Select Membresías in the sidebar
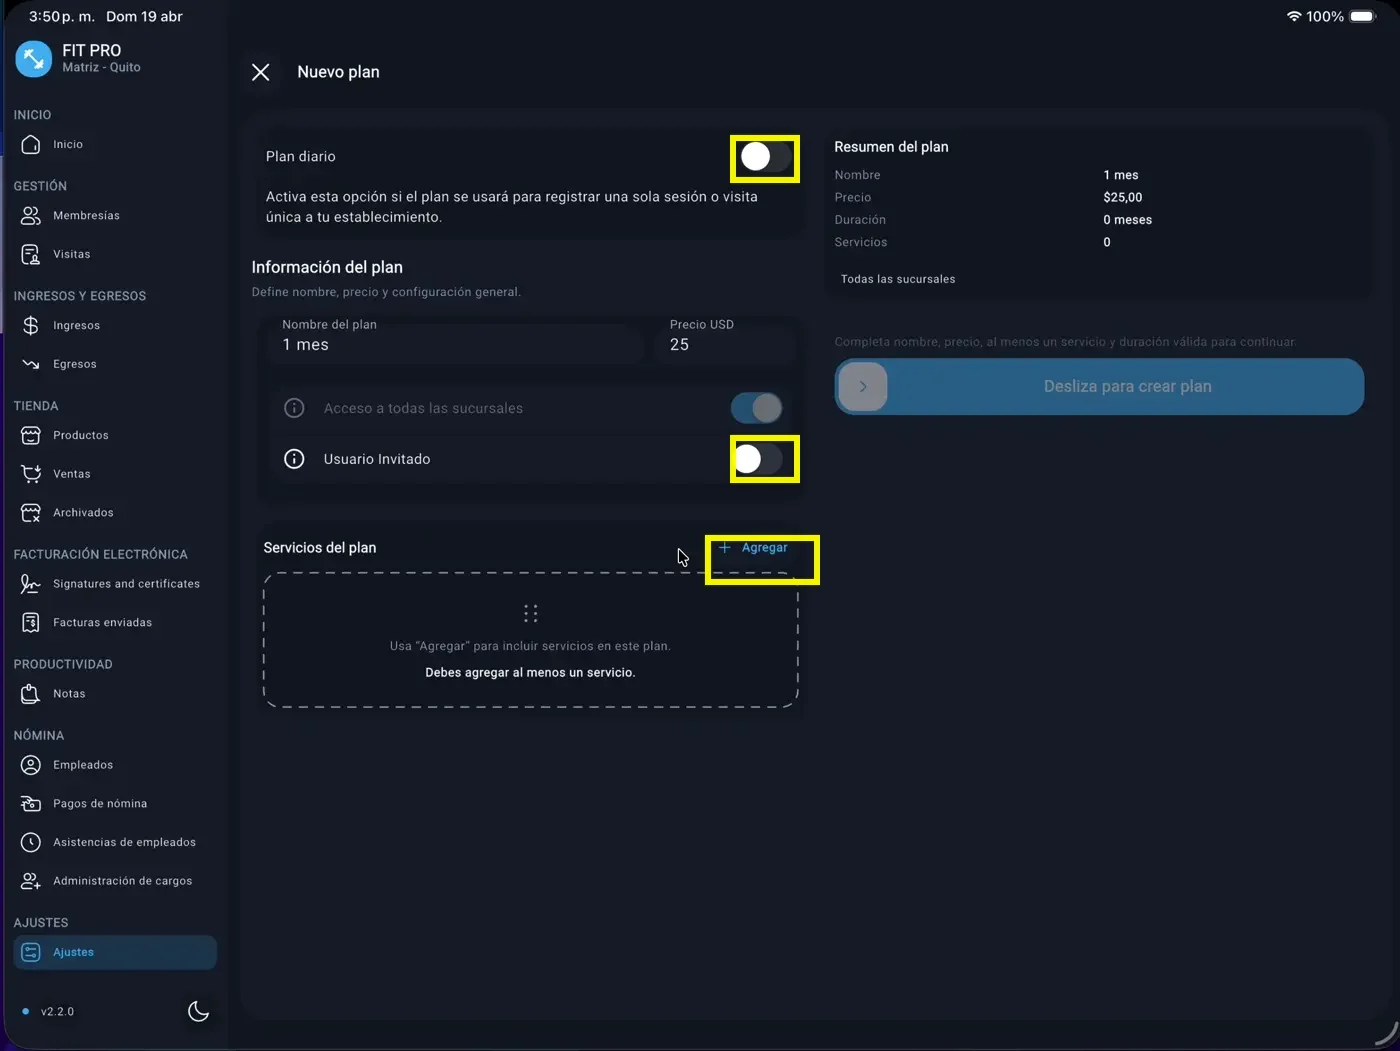1400x1051 pixels. pyautogui.click(x=85, y=215)
